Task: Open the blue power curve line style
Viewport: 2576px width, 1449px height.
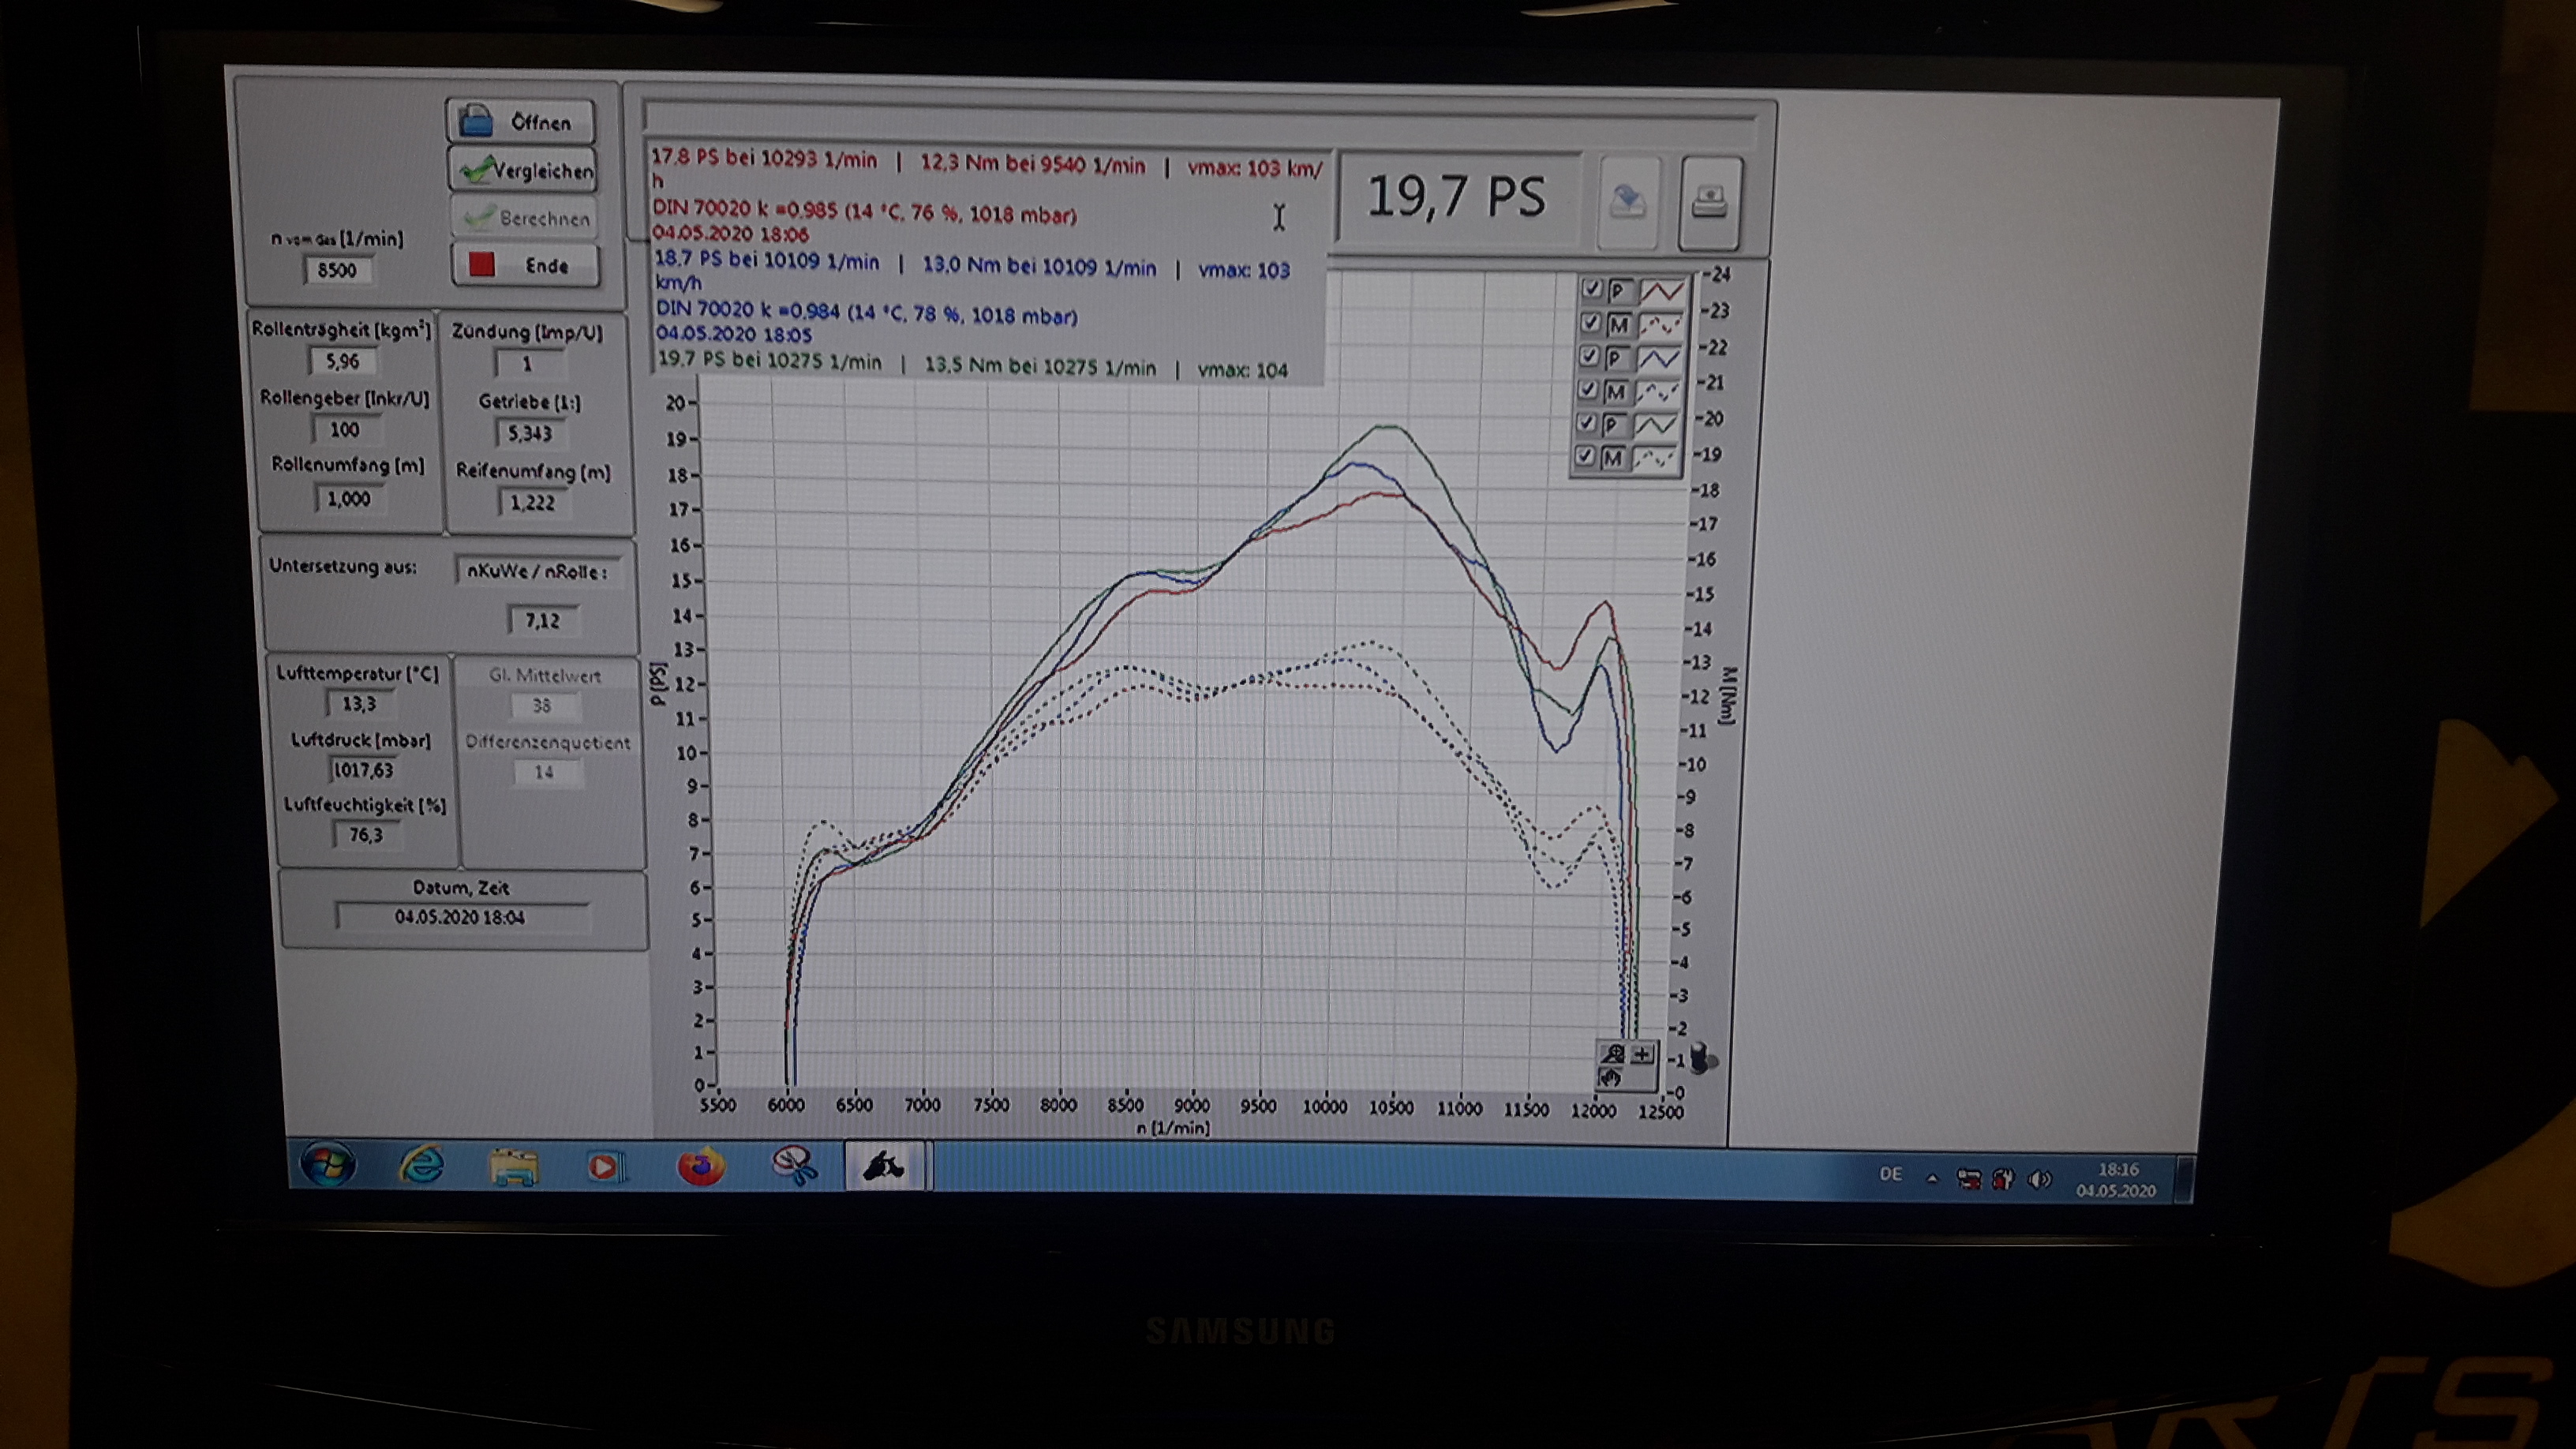Action: 1659,358
